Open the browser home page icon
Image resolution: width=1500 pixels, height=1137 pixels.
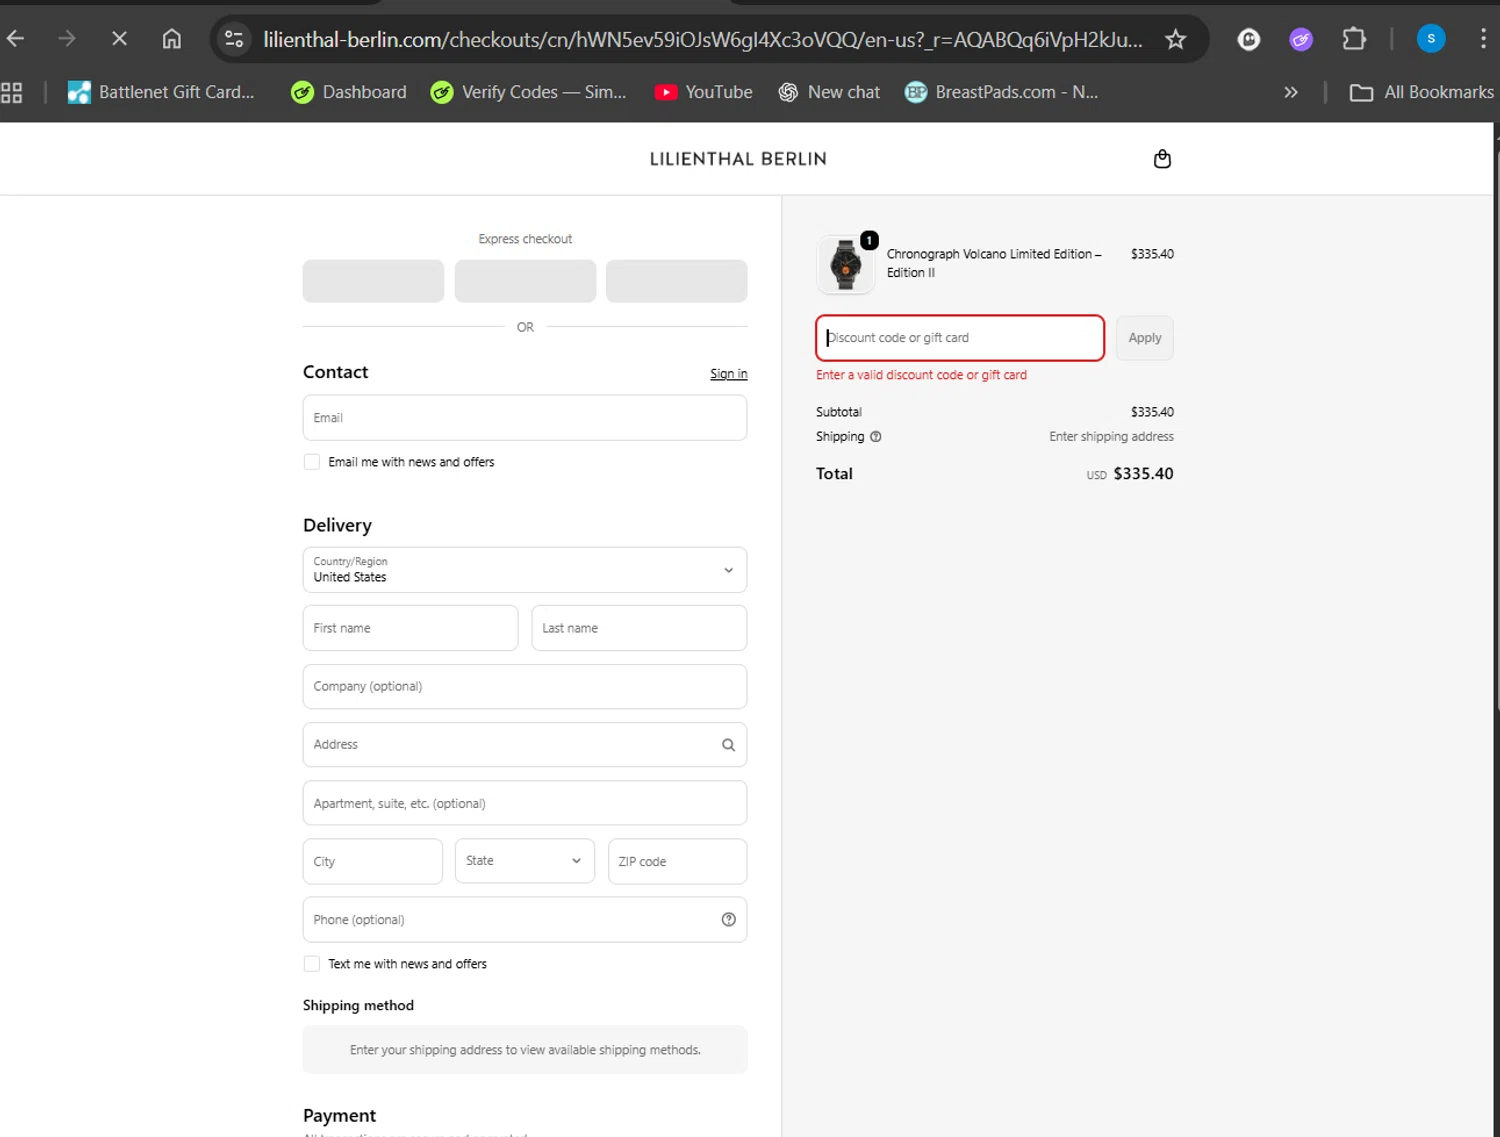point(172,39)
